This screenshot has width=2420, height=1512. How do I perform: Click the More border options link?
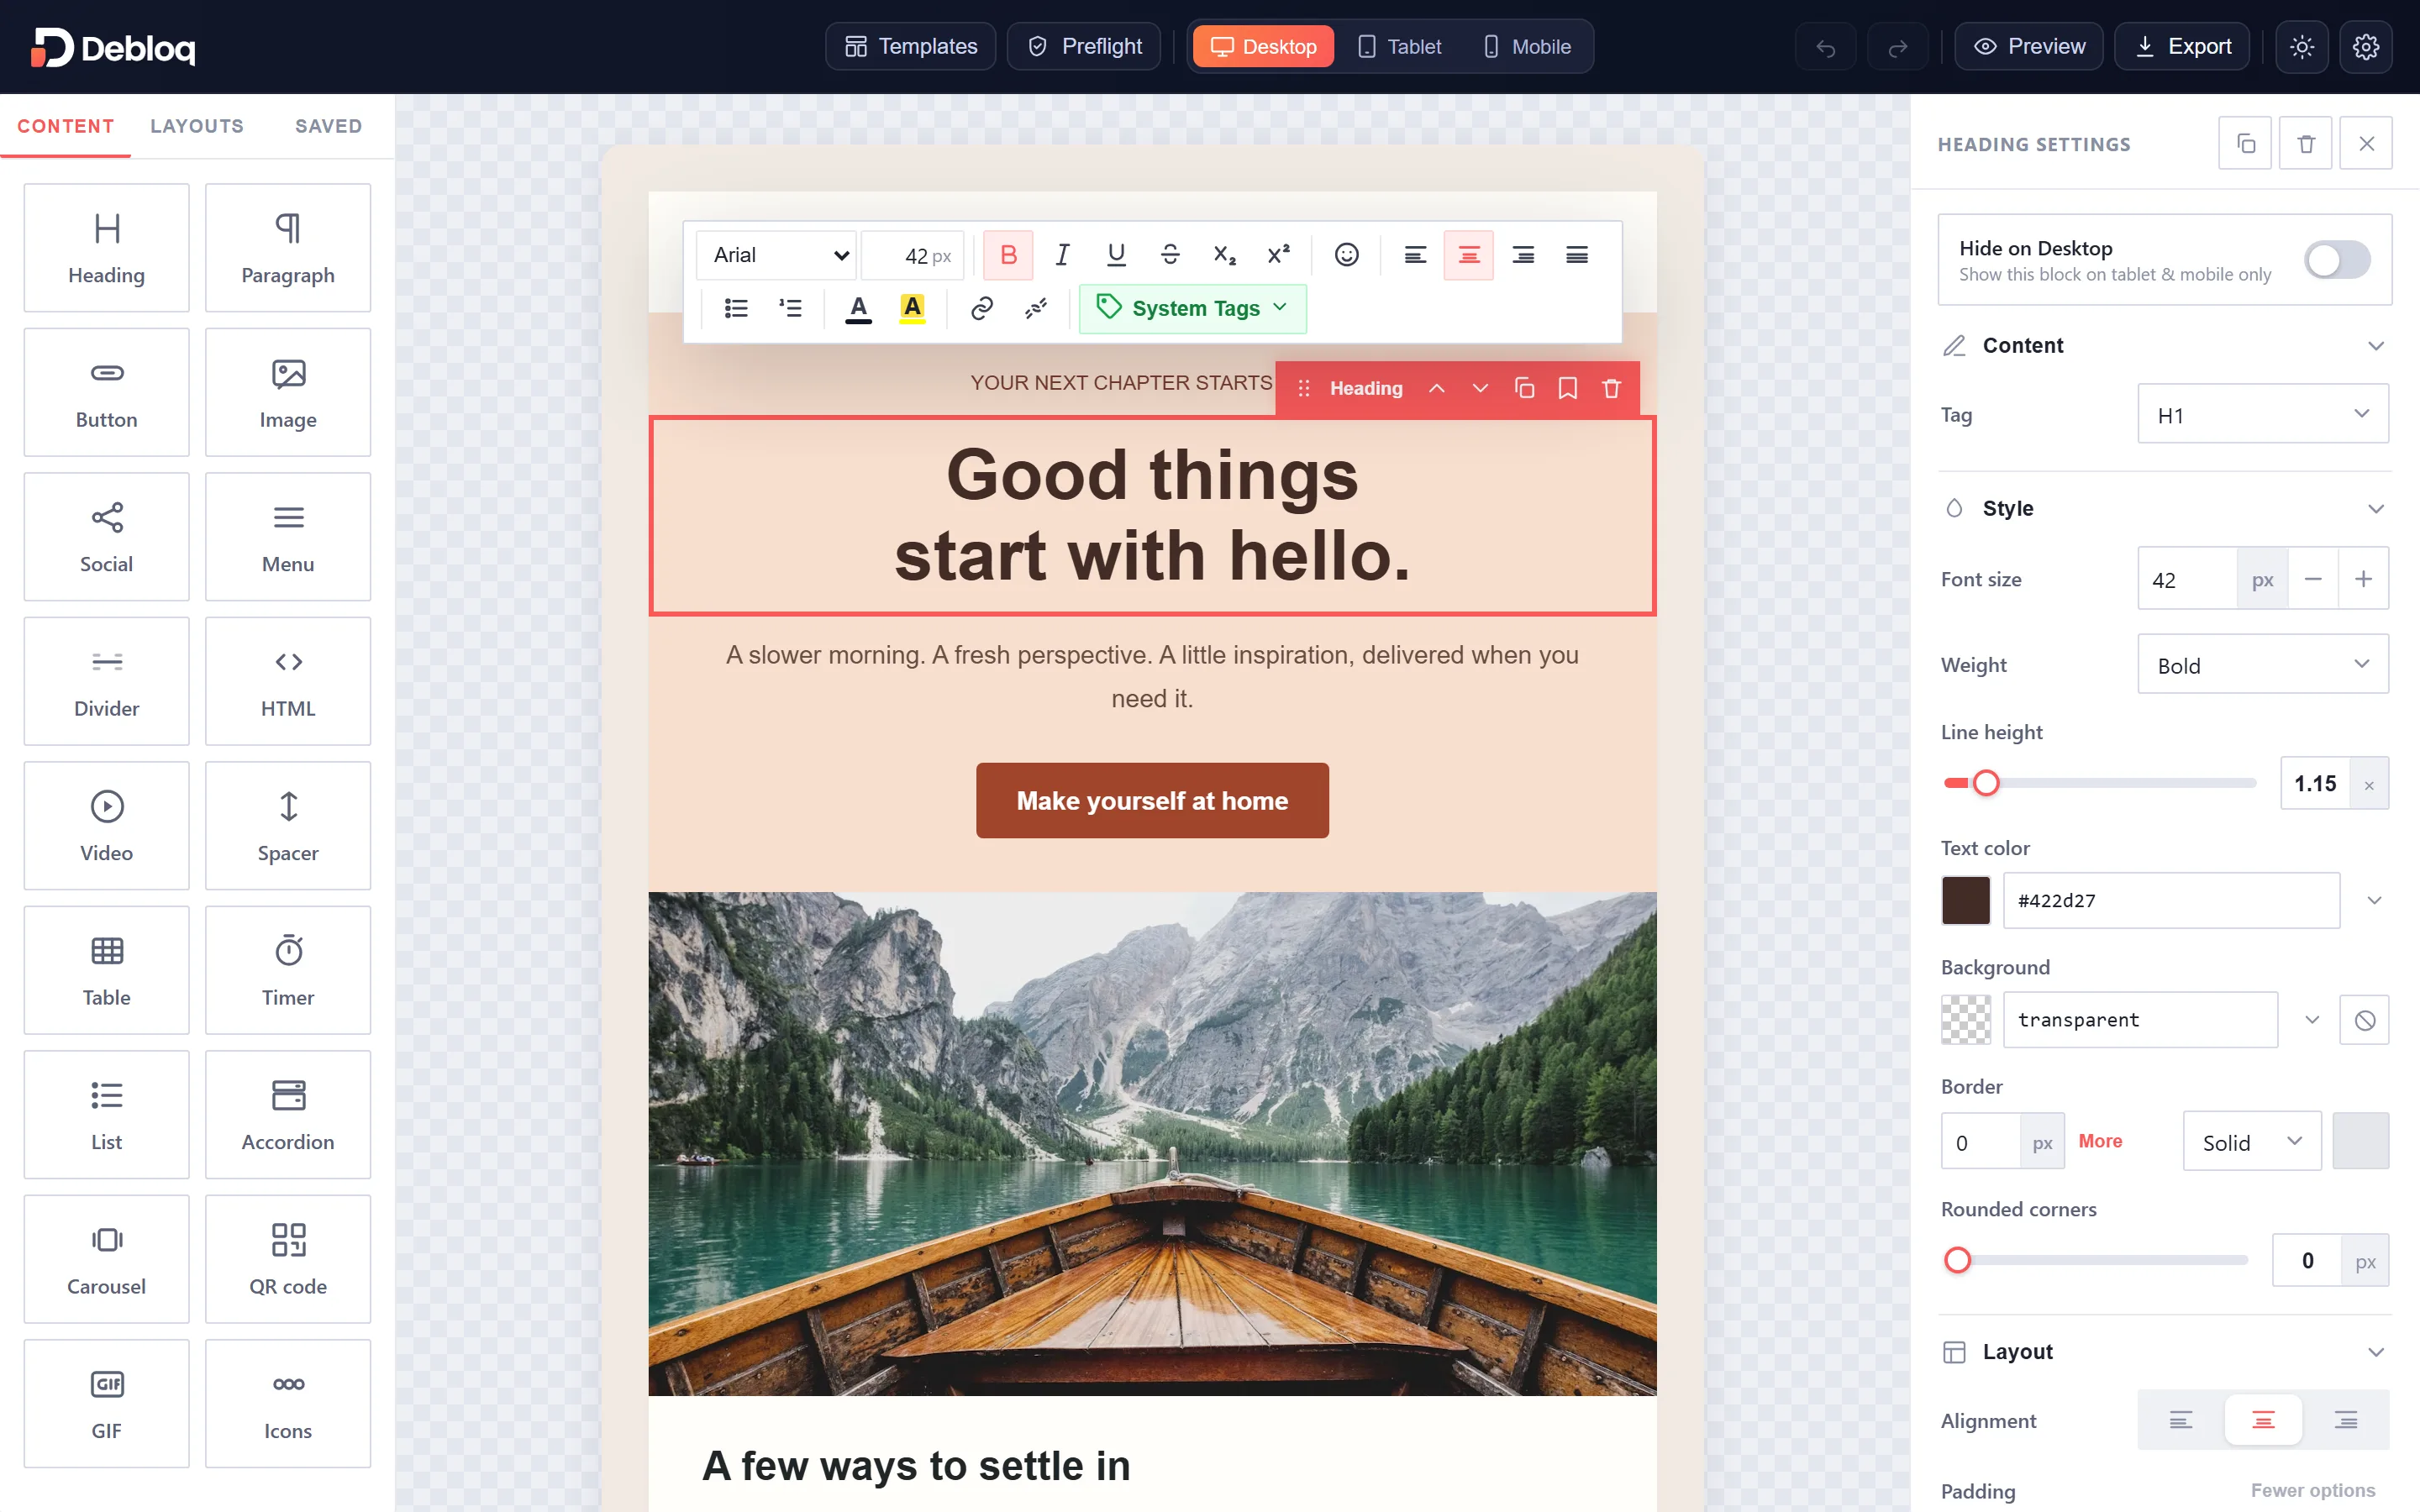(x=2100, y=1141)
